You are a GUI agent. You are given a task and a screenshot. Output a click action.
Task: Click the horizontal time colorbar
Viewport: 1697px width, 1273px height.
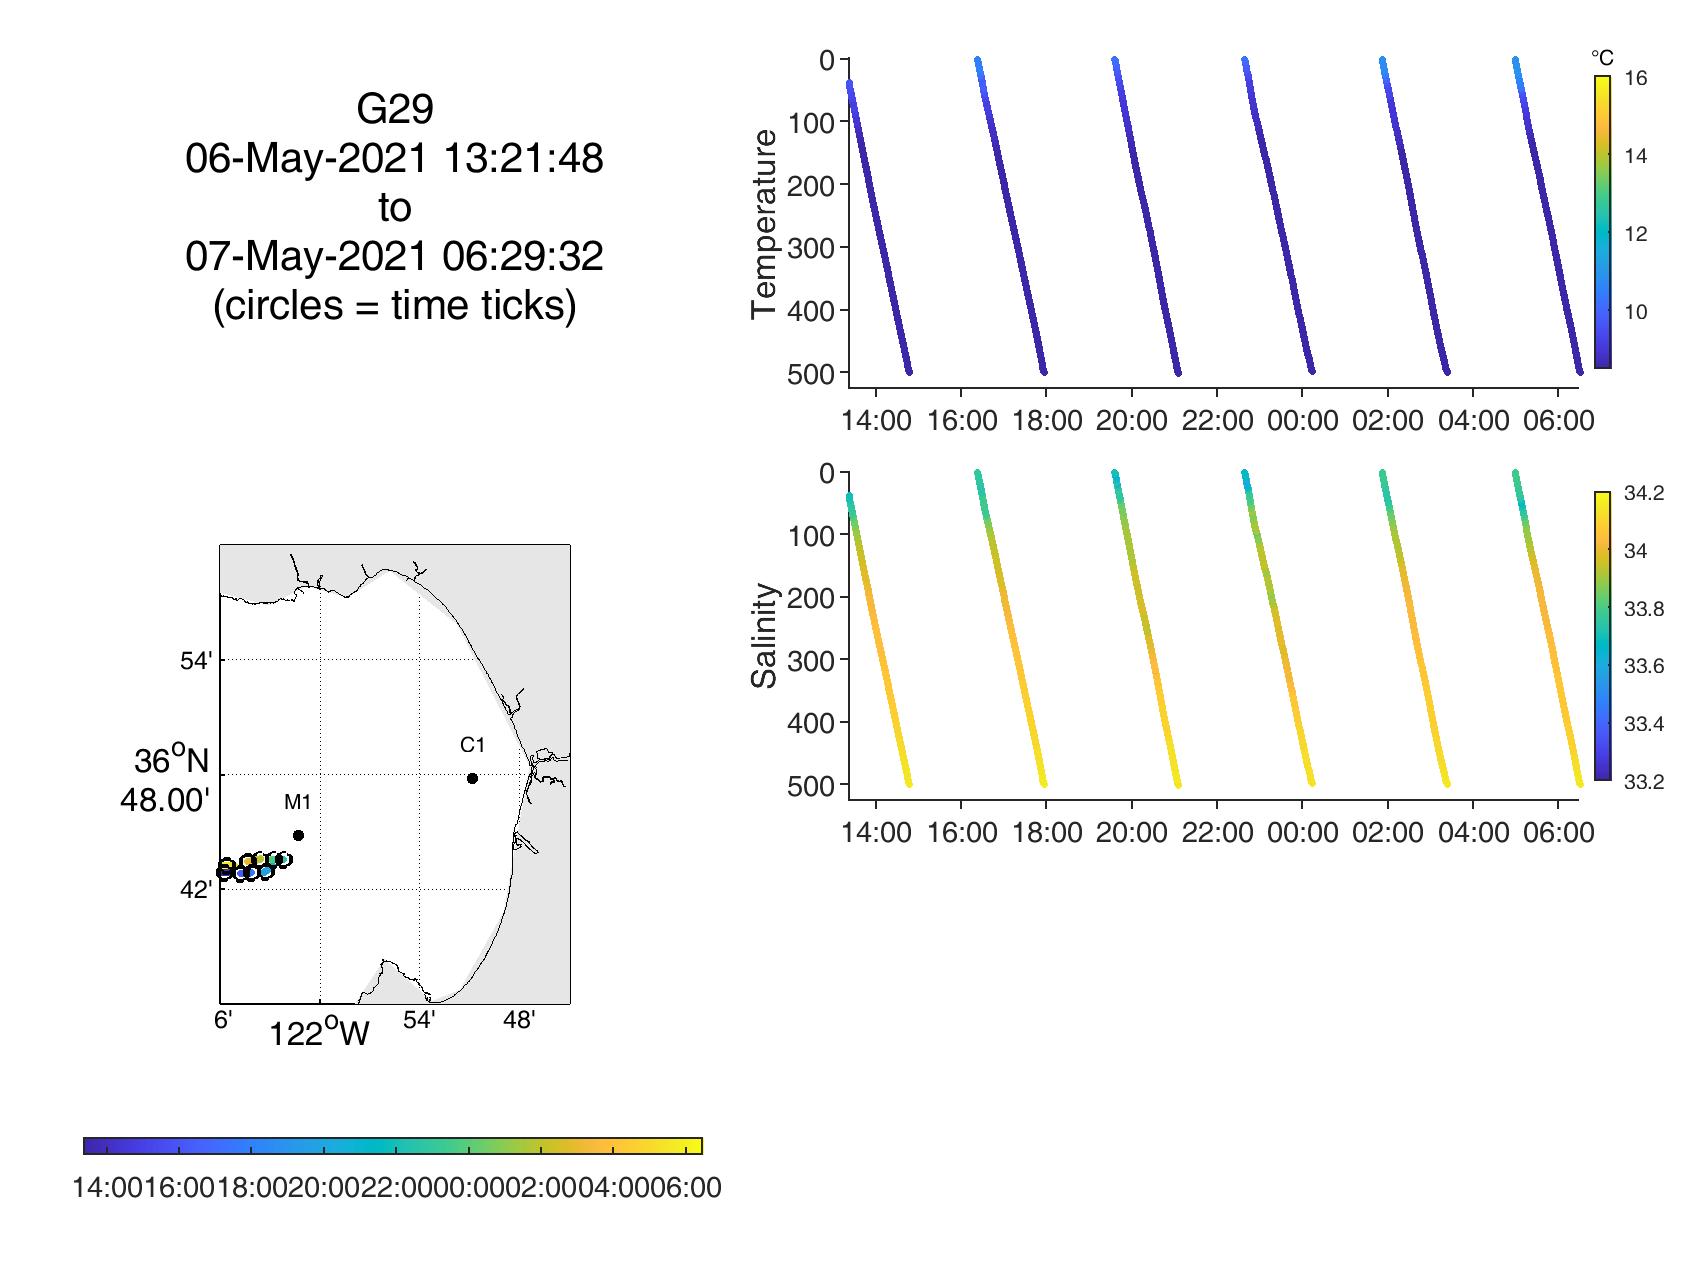click(393, 1145)
